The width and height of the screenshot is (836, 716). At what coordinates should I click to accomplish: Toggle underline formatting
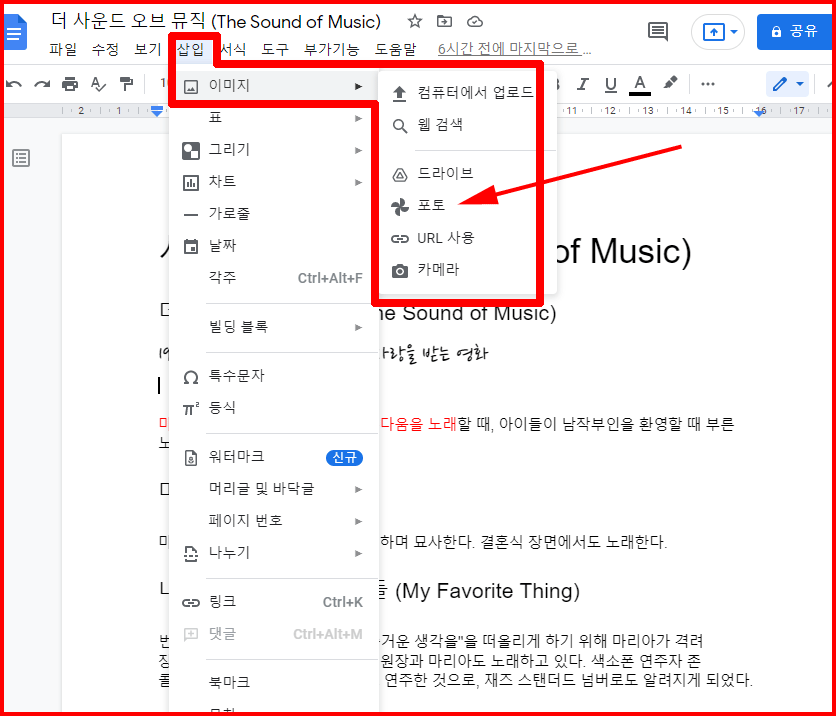[x=611, y=84]
